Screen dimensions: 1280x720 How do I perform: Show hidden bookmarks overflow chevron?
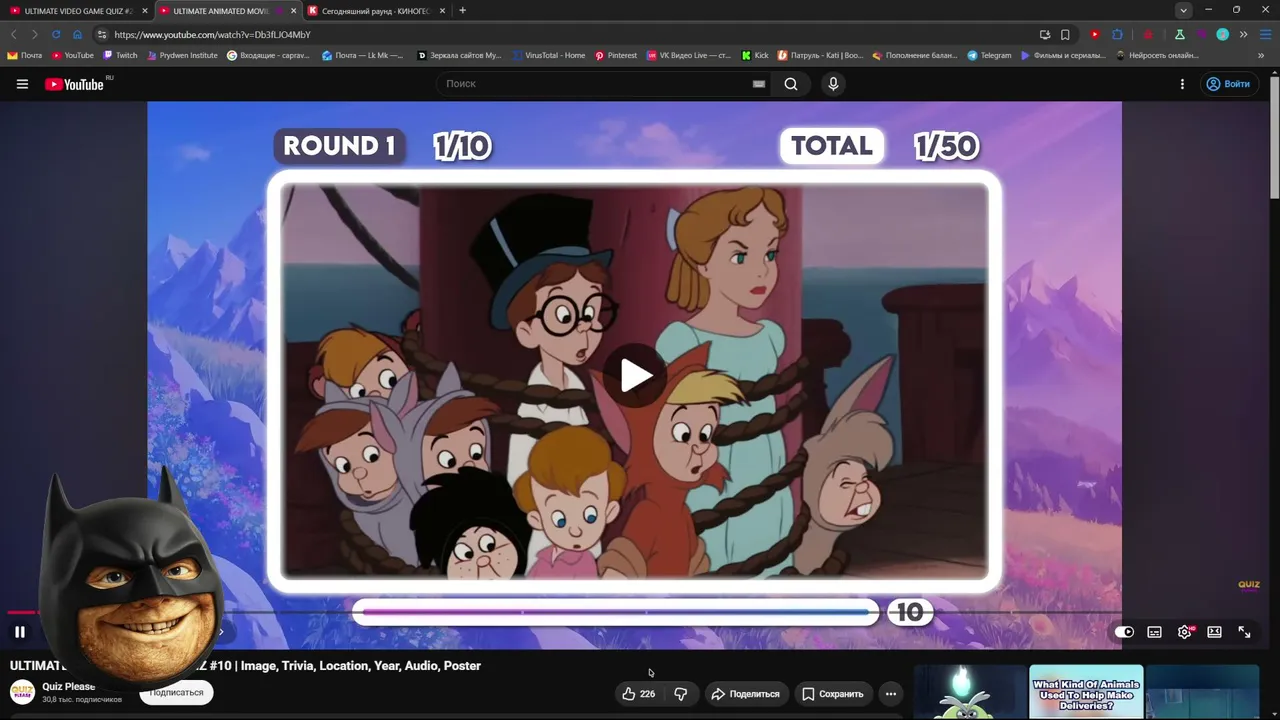click(1262, 56)
